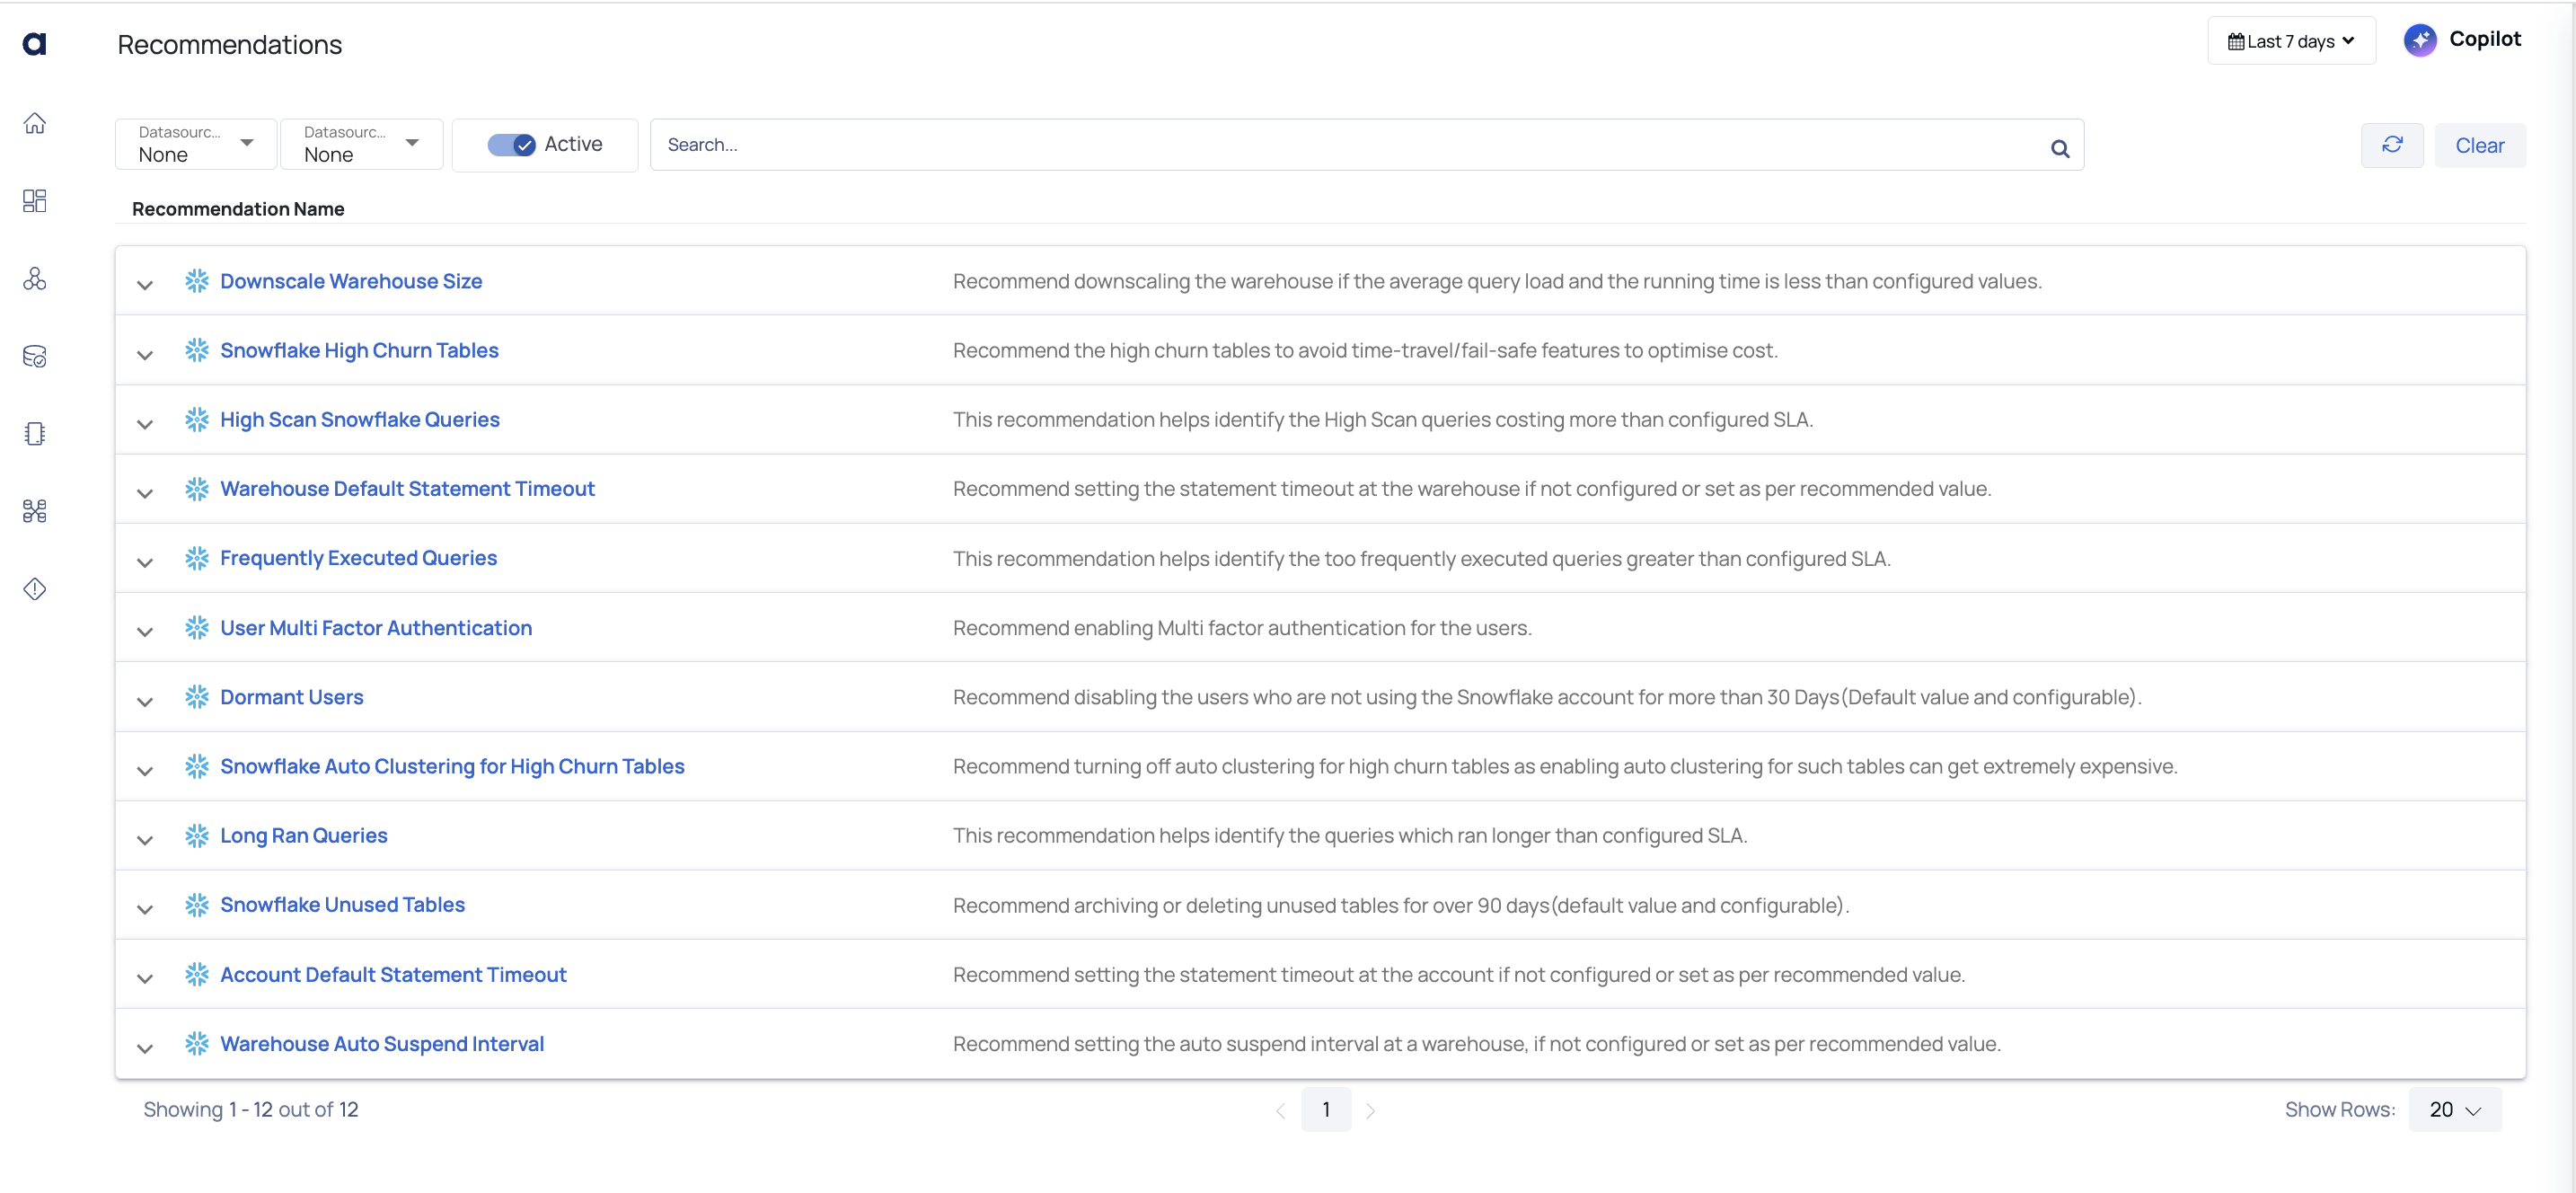Open Downscale Warehouse Size recommendation link
This screenshot has width=2576, height=1193.
pos(351,281)
